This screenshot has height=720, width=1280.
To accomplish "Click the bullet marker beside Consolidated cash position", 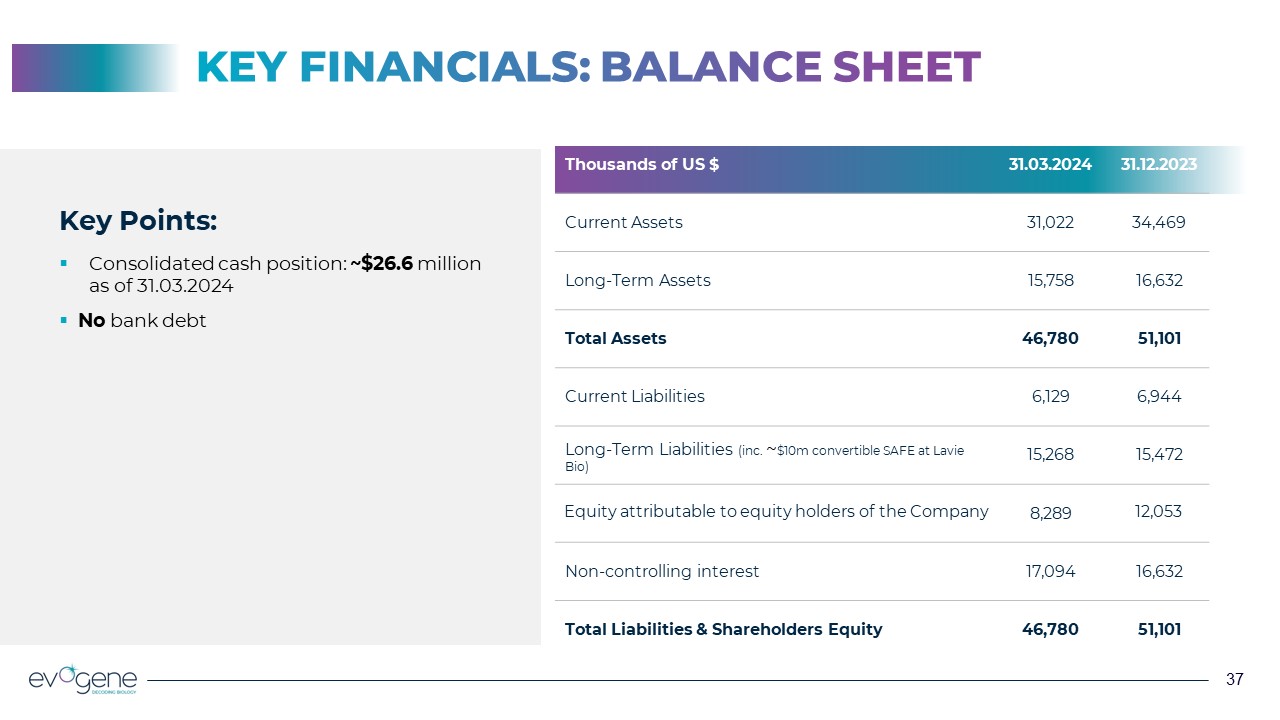I will pyautogui.click(x=64, y=264).
